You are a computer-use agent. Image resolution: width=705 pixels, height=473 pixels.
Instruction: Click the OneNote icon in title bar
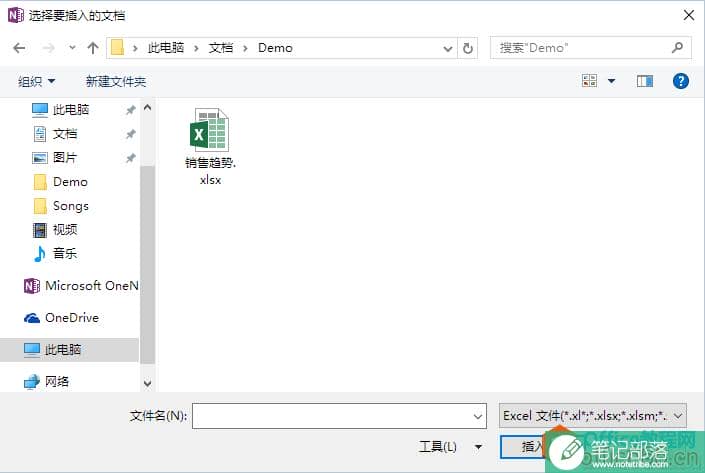coord(15,15)
